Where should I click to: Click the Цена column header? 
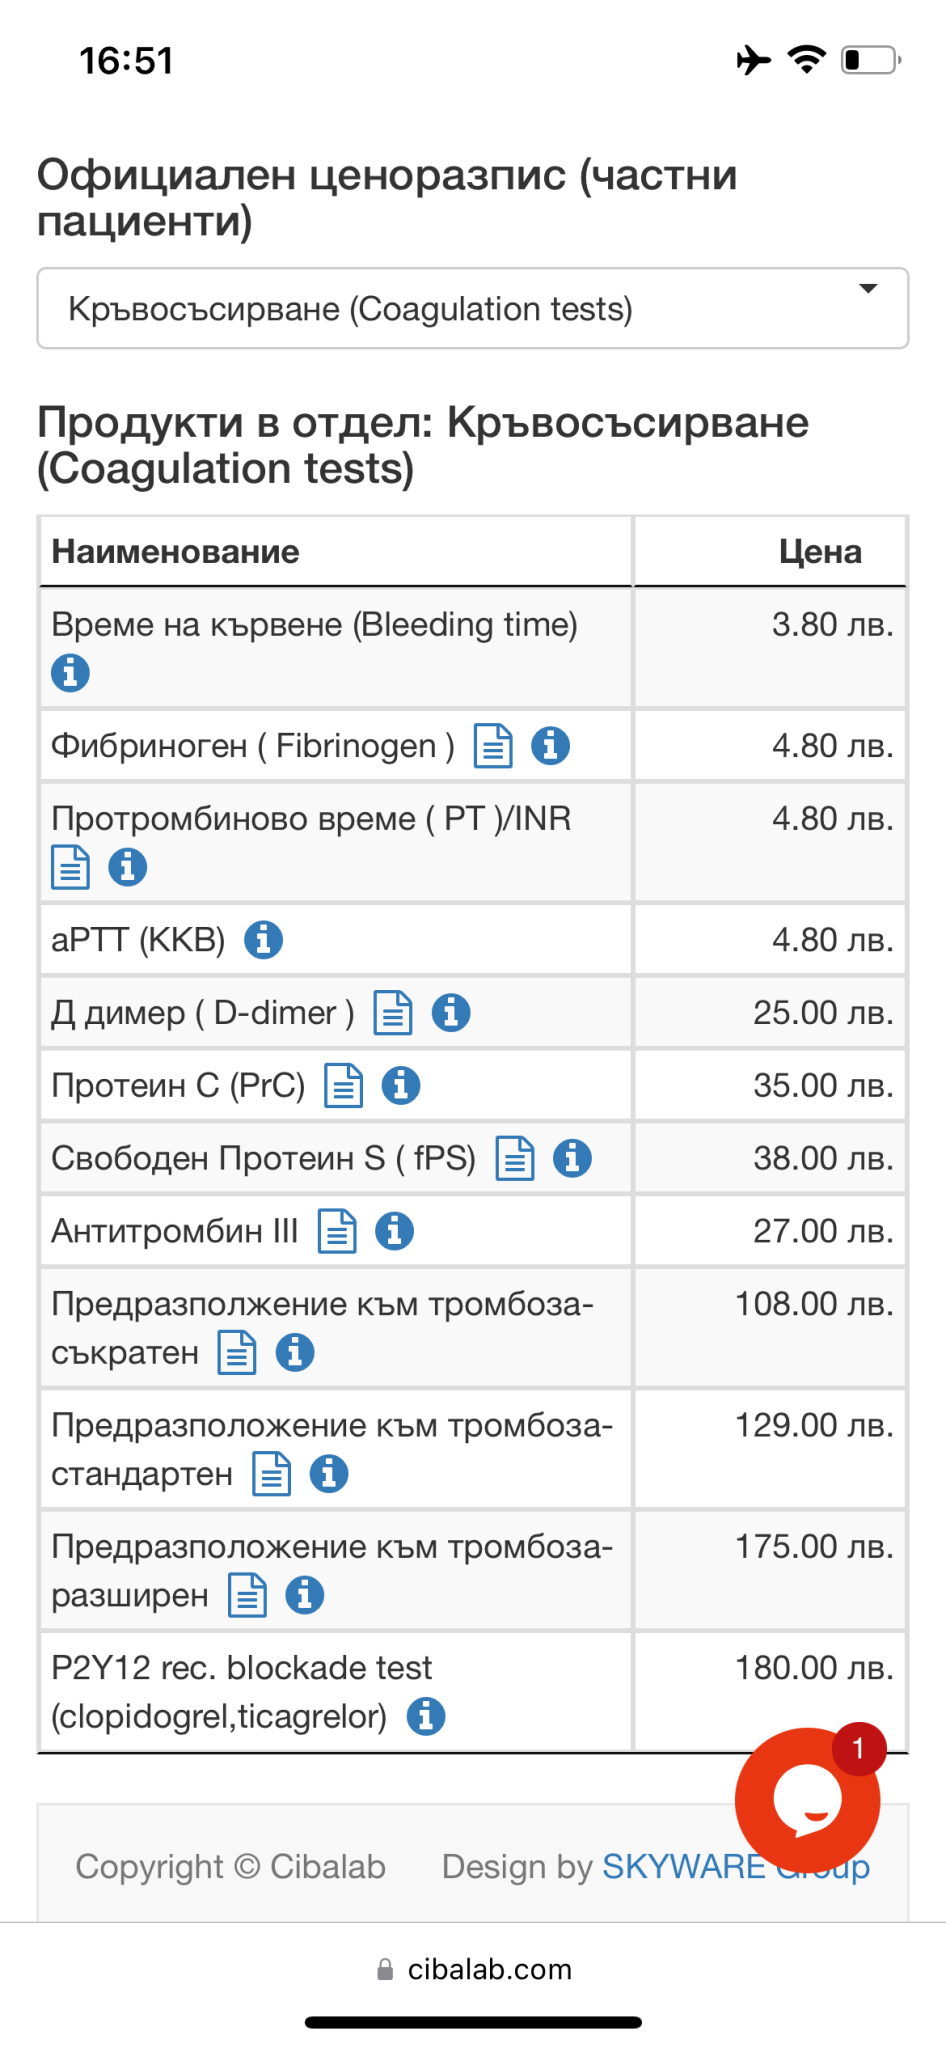[x=820, y=552]
